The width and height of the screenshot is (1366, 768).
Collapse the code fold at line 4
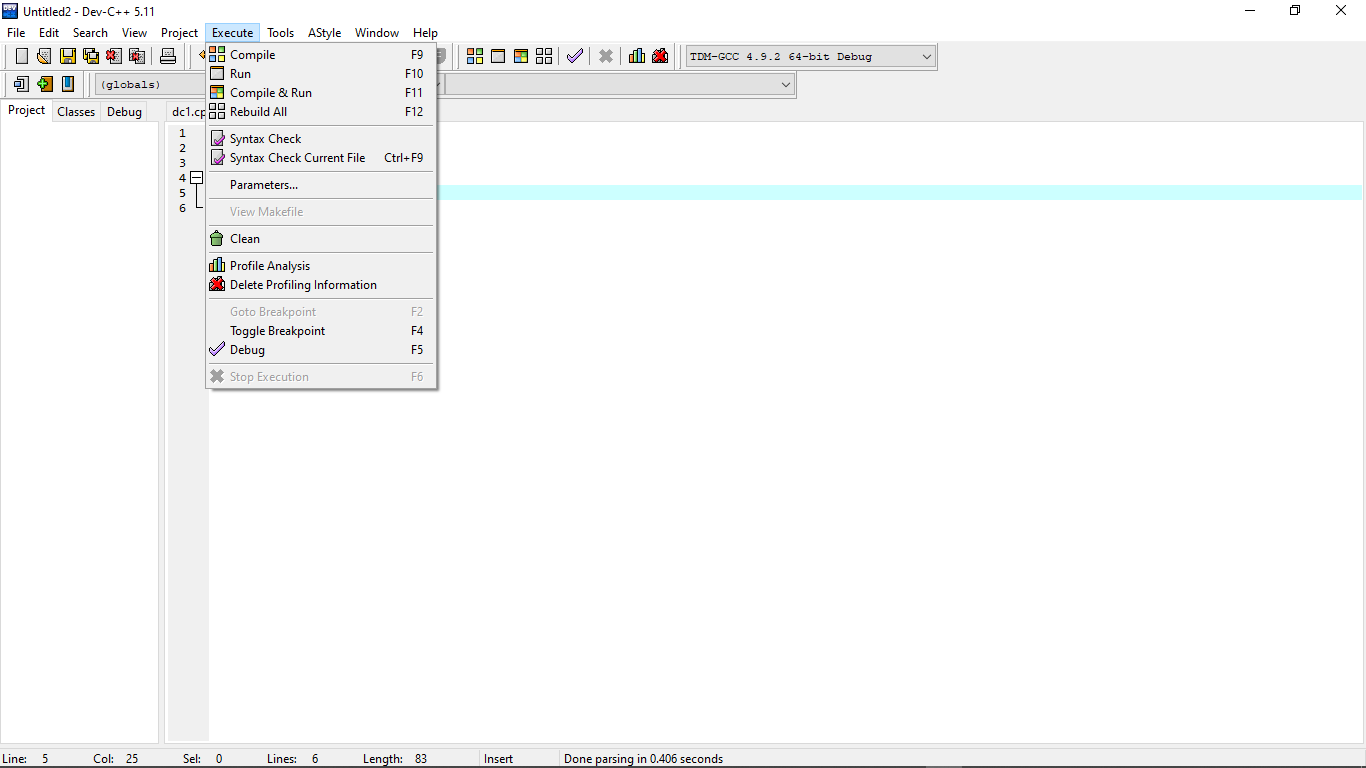click(x=196, y=178)
